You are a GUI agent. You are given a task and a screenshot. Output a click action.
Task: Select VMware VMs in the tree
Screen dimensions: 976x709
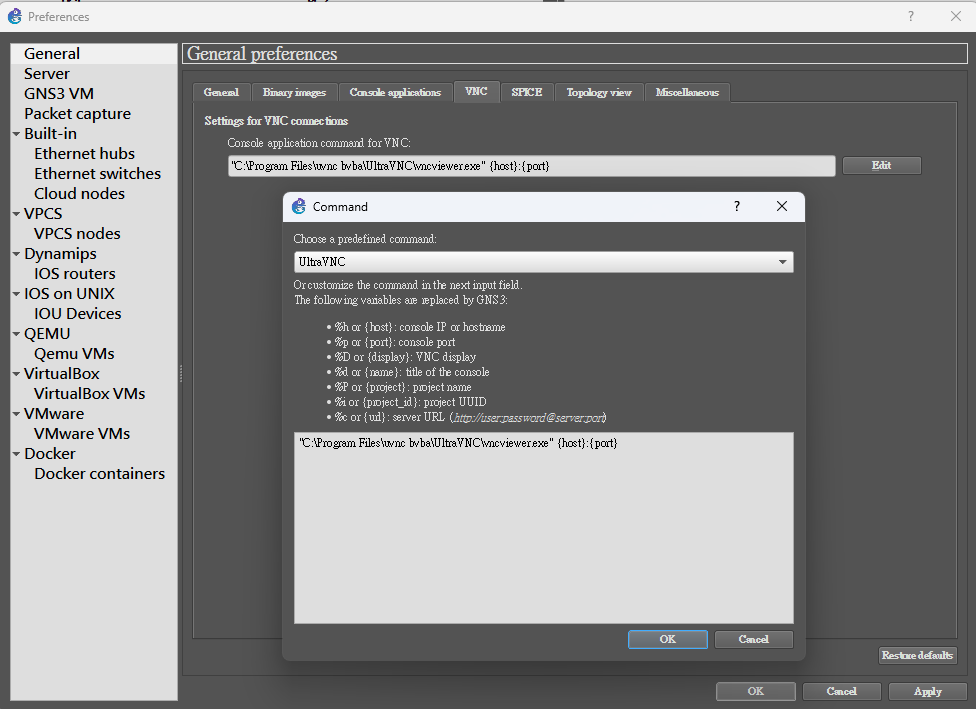coord(82,434)
